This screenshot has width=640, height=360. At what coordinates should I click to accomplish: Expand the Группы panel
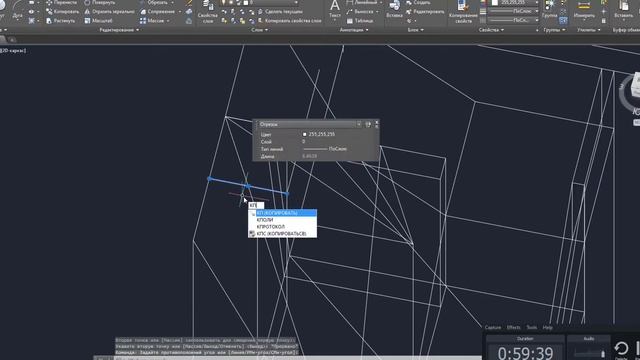tap(554, 30)
